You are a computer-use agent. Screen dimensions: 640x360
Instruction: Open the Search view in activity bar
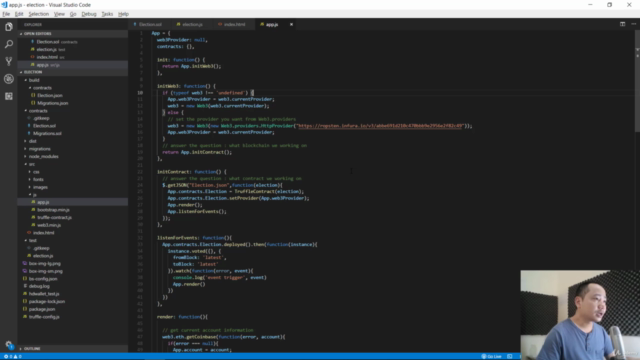point(9,44)
